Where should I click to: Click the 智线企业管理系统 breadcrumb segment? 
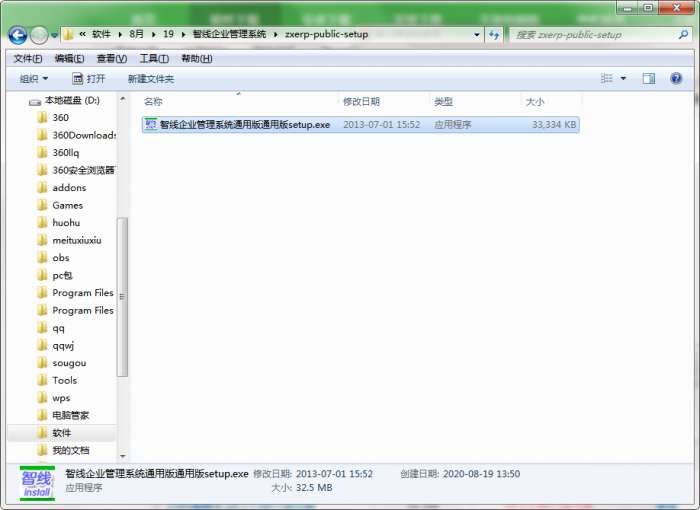click(x=229, y=34)
